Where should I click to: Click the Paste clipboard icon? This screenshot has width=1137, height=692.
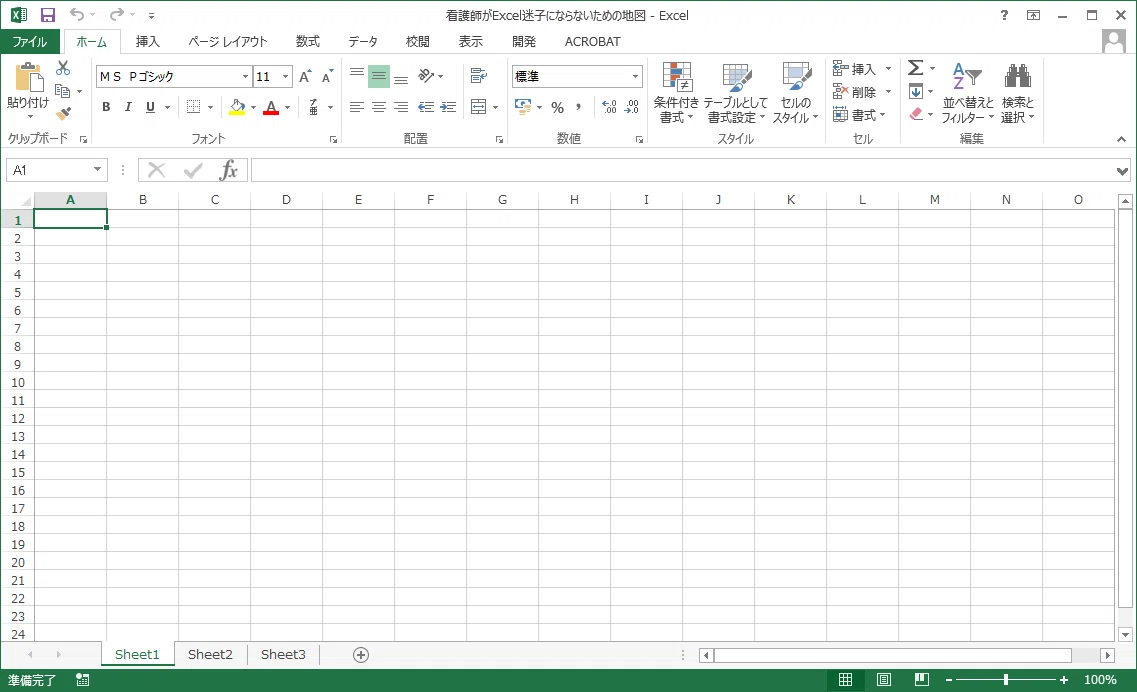click(x=29, y=78)
